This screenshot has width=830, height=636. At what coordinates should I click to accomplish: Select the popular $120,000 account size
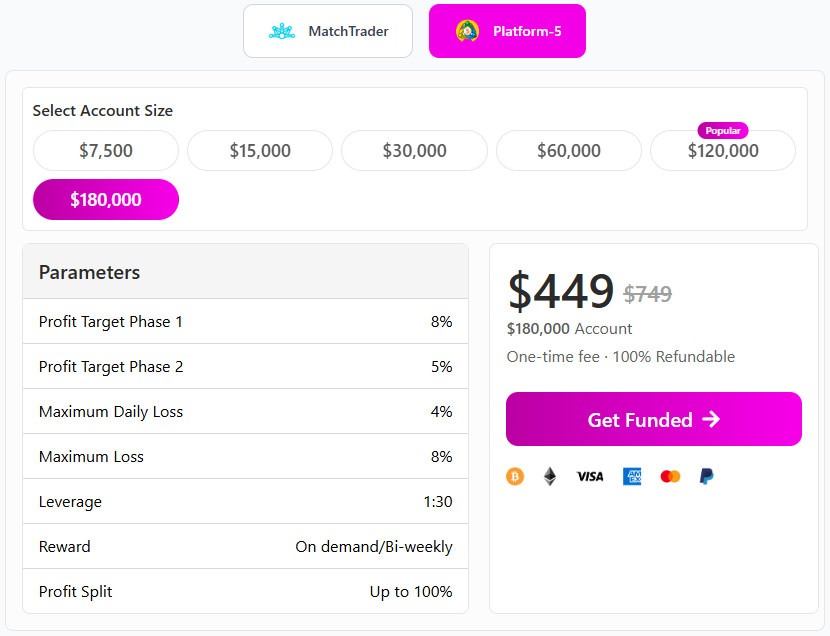tap(722, 152)
